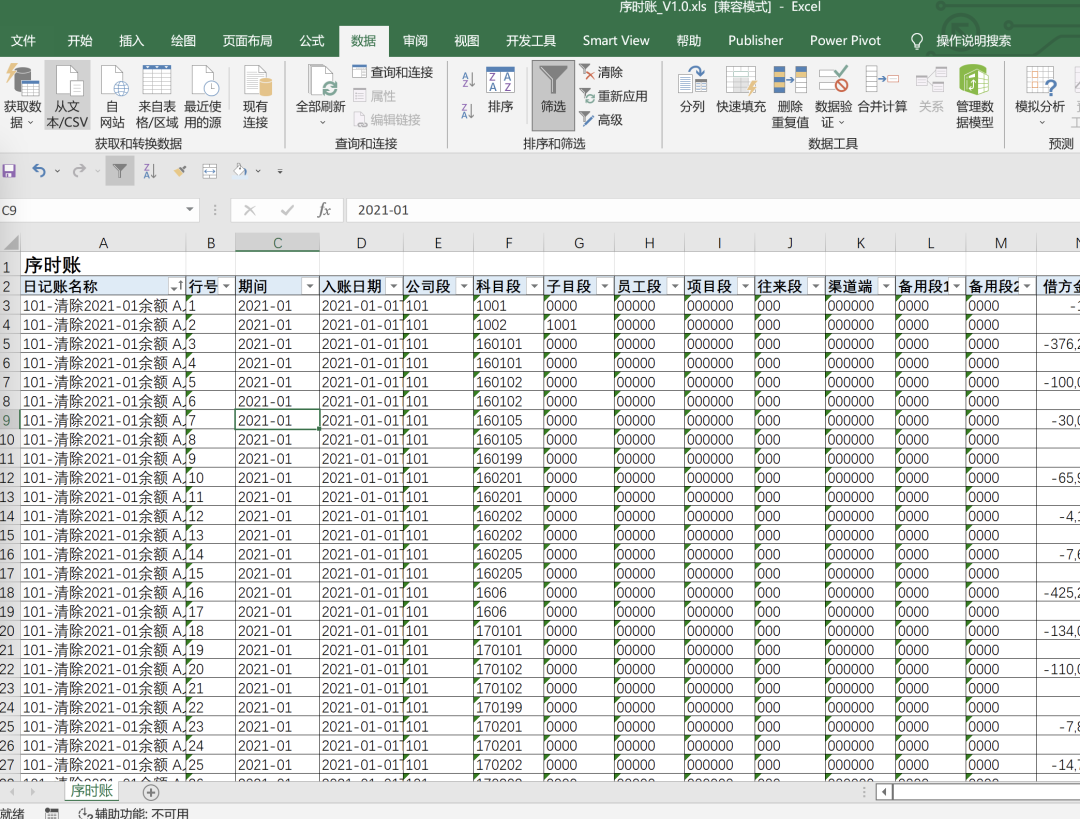Viewport: 1080px width, 819px height.
Task: Expand the Name Box dropdown arrow
Action: tap(189, 210)
